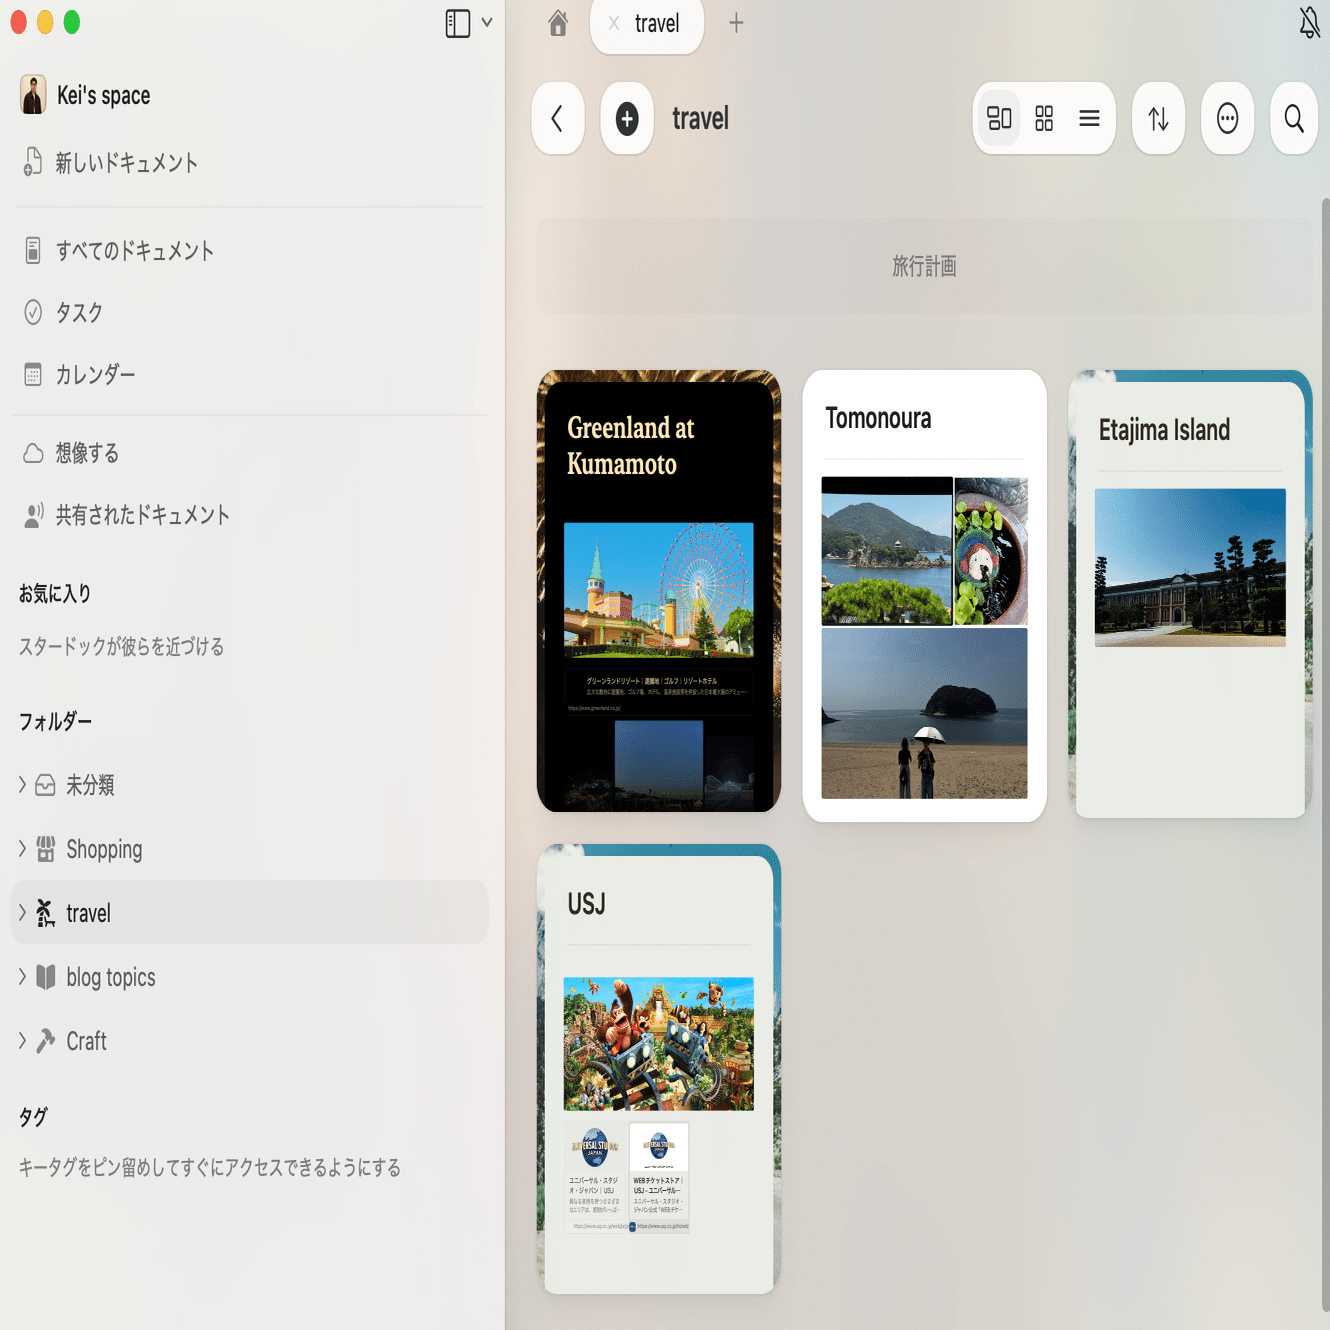Open the USJ document card
The height and width of the screenshot is (1330, 1330).
[x=659, y=1069]
